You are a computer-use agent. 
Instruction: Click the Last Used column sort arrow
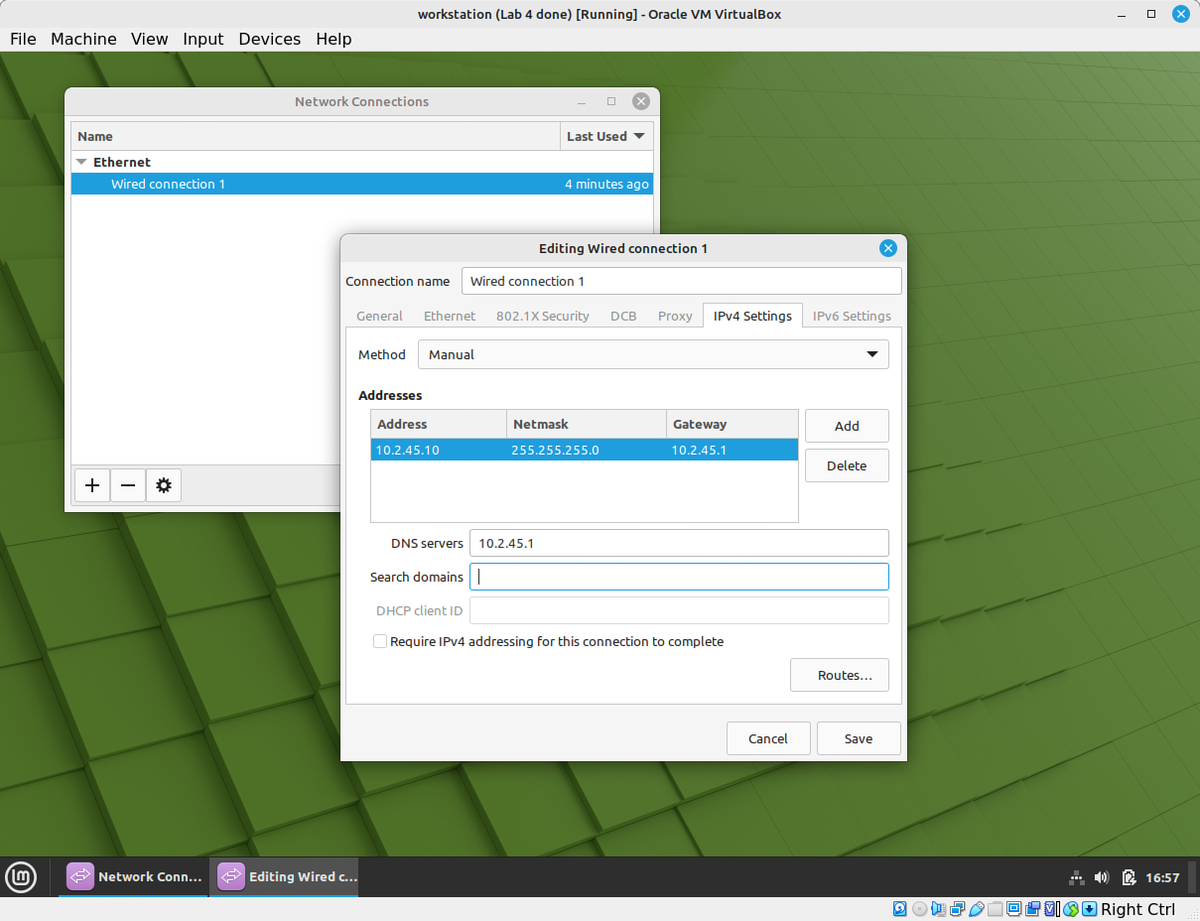tap(639, 136)
